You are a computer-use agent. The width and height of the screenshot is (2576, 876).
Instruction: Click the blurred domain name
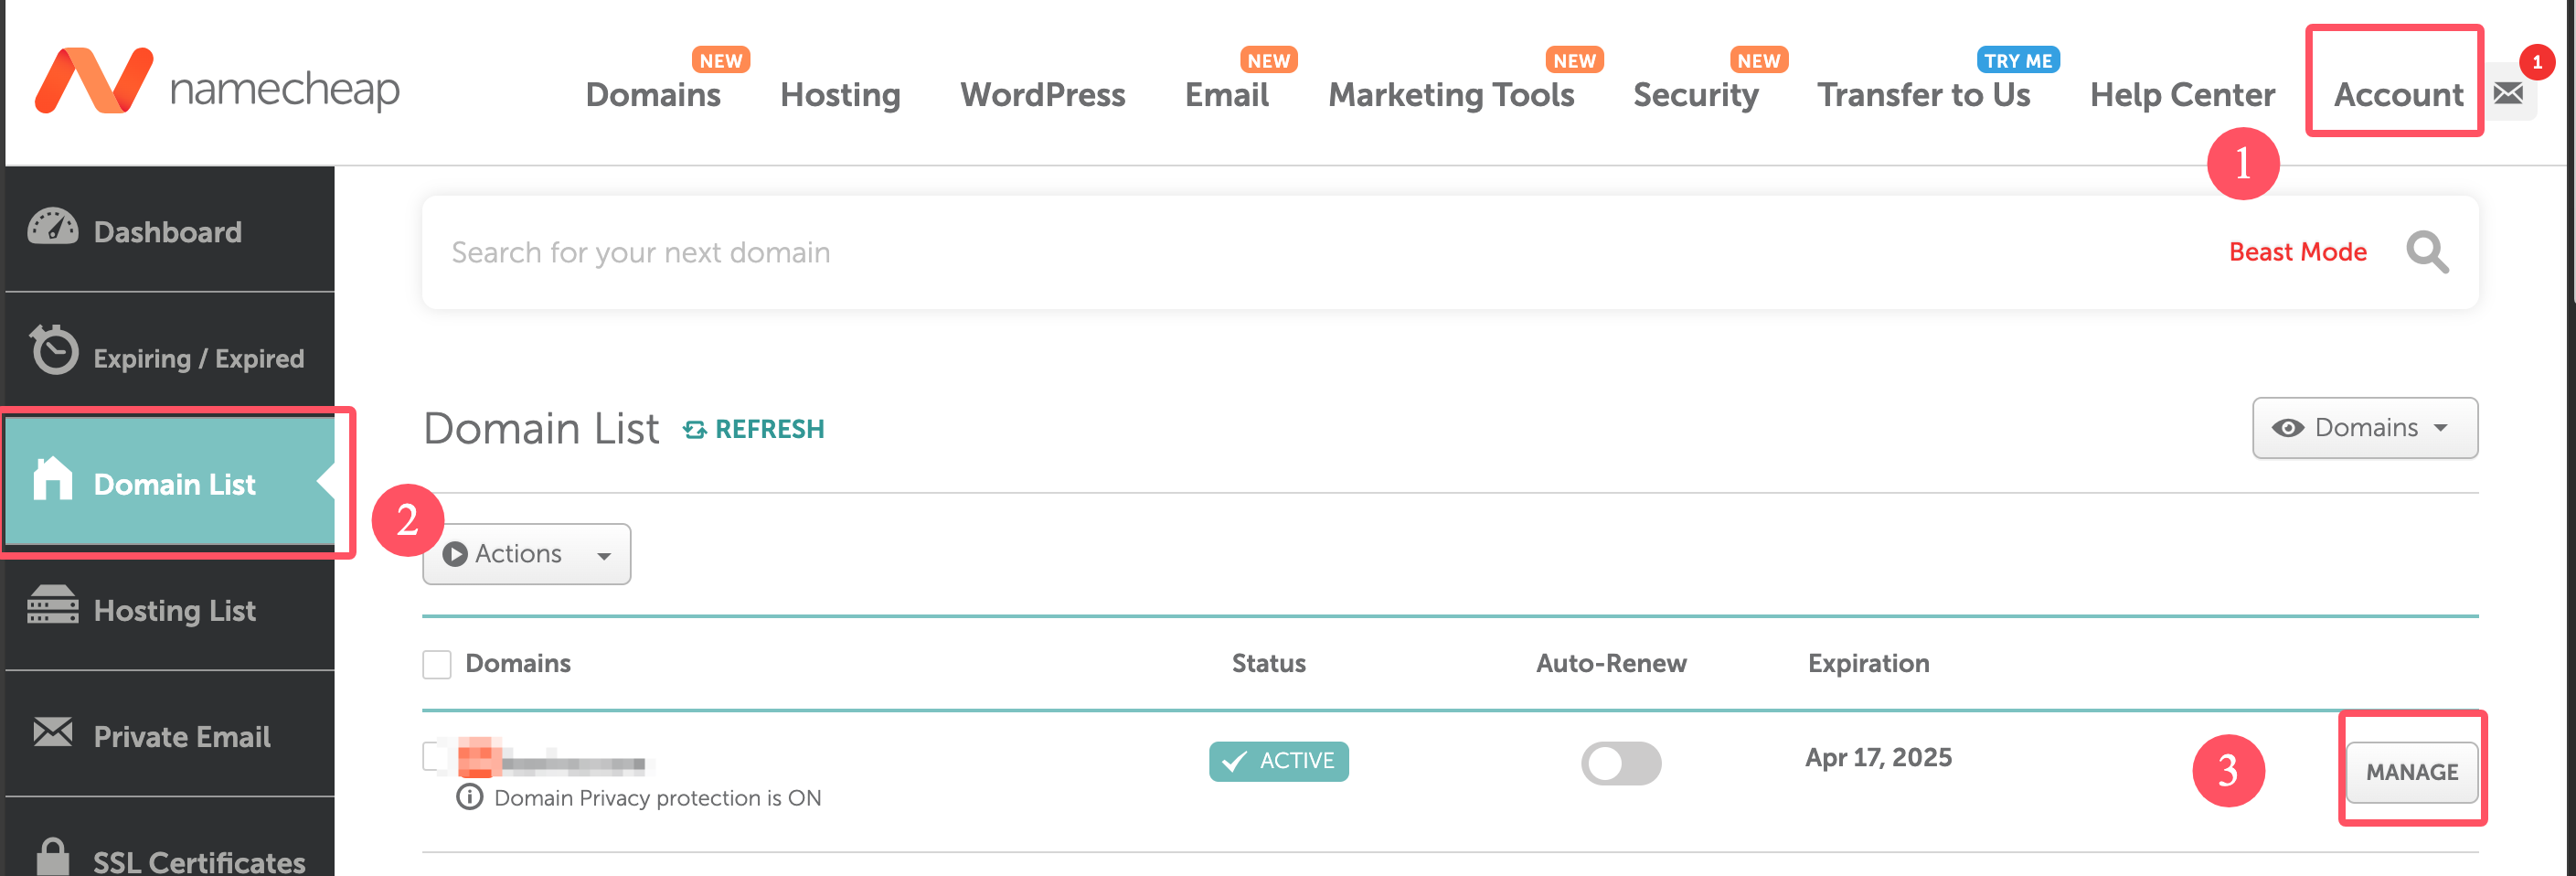coord(553,759)
